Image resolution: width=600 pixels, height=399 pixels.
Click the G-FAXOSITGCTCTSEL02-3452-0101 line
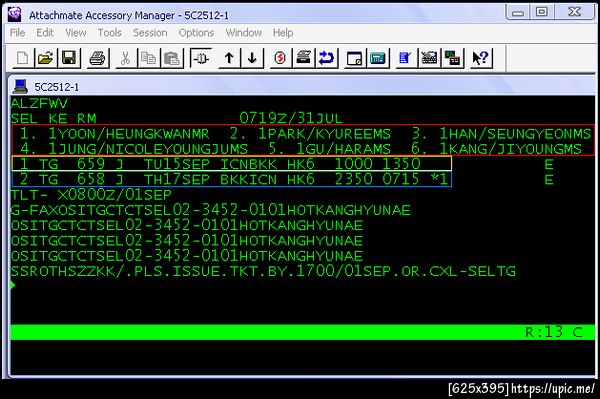tap(210, 210)
